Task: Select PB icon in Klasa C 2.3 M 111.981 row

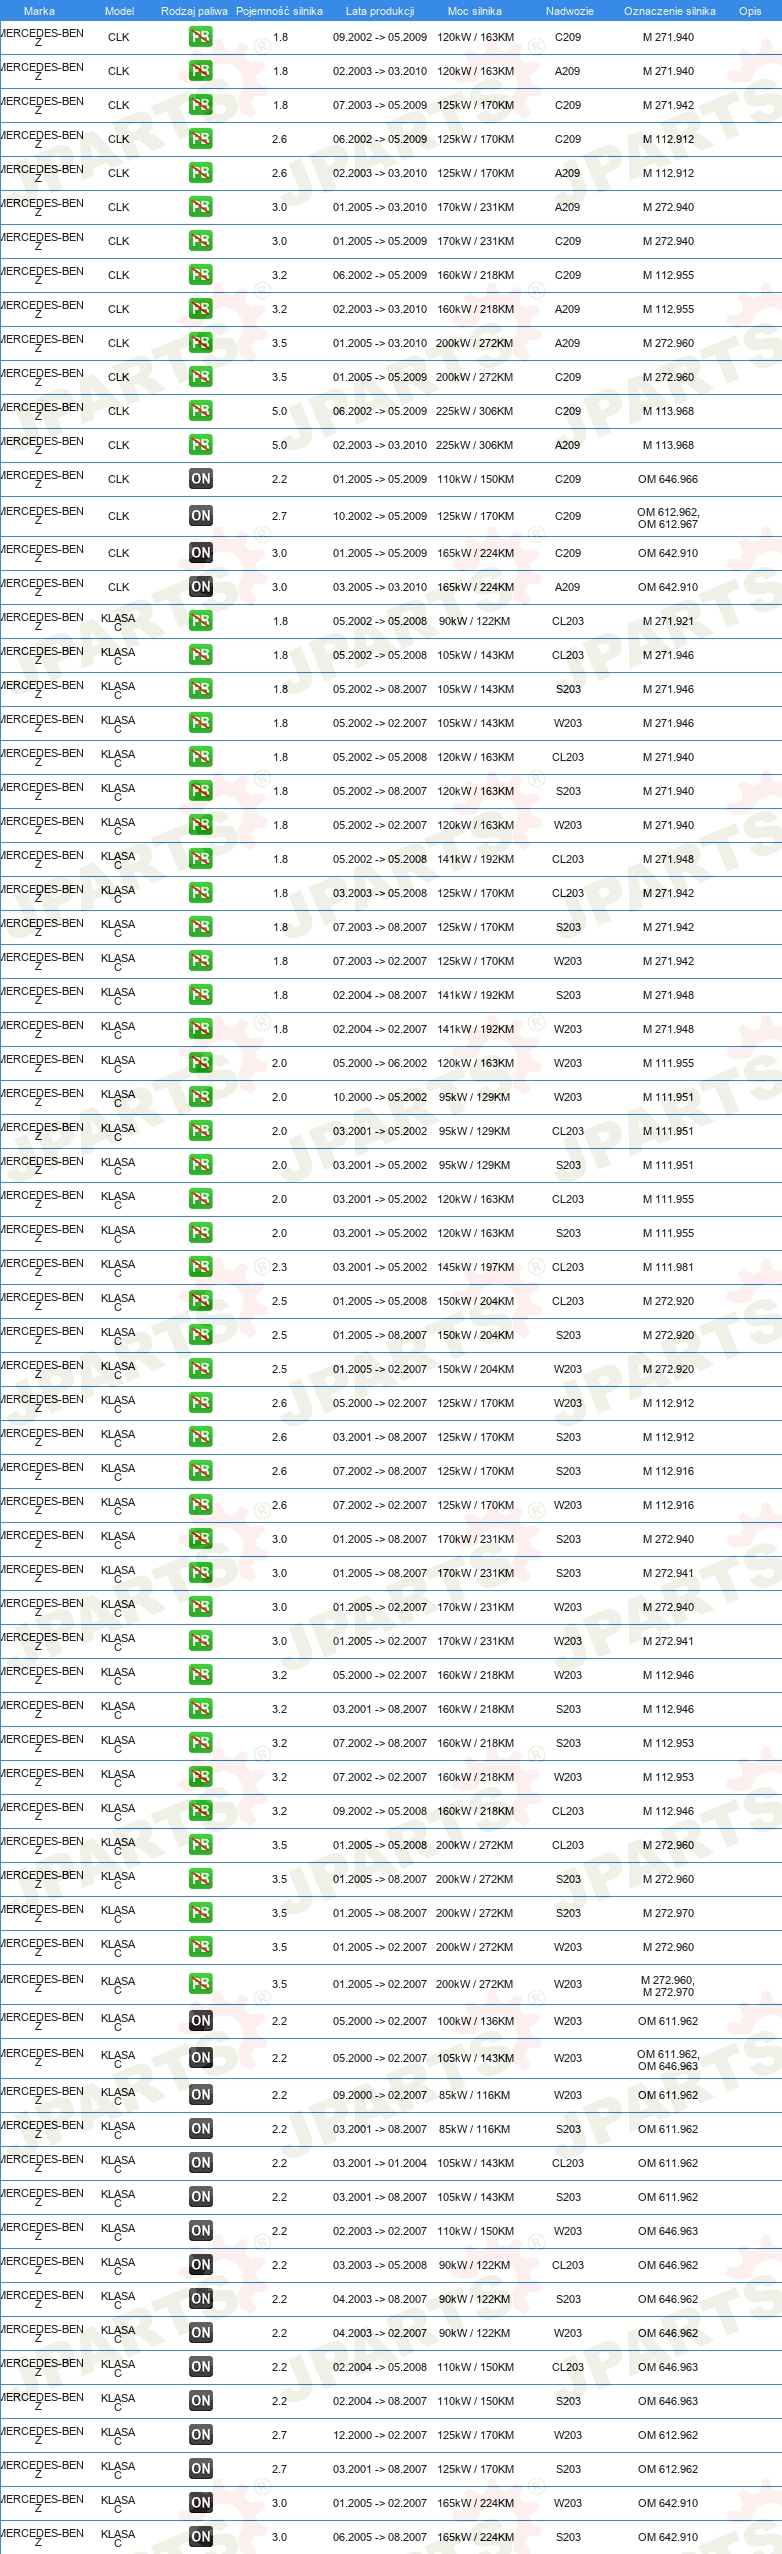Action: pos(201,1267)
